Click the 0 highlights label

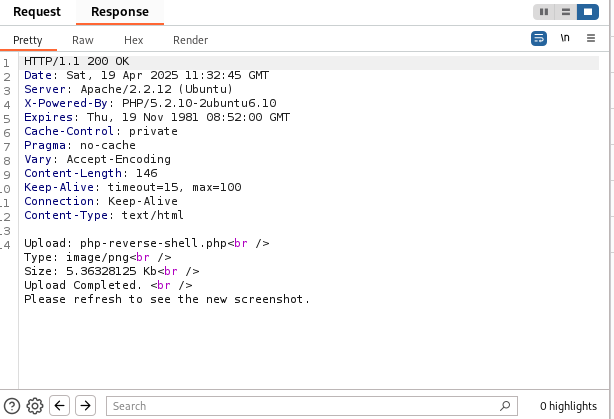tap(568, 406)
